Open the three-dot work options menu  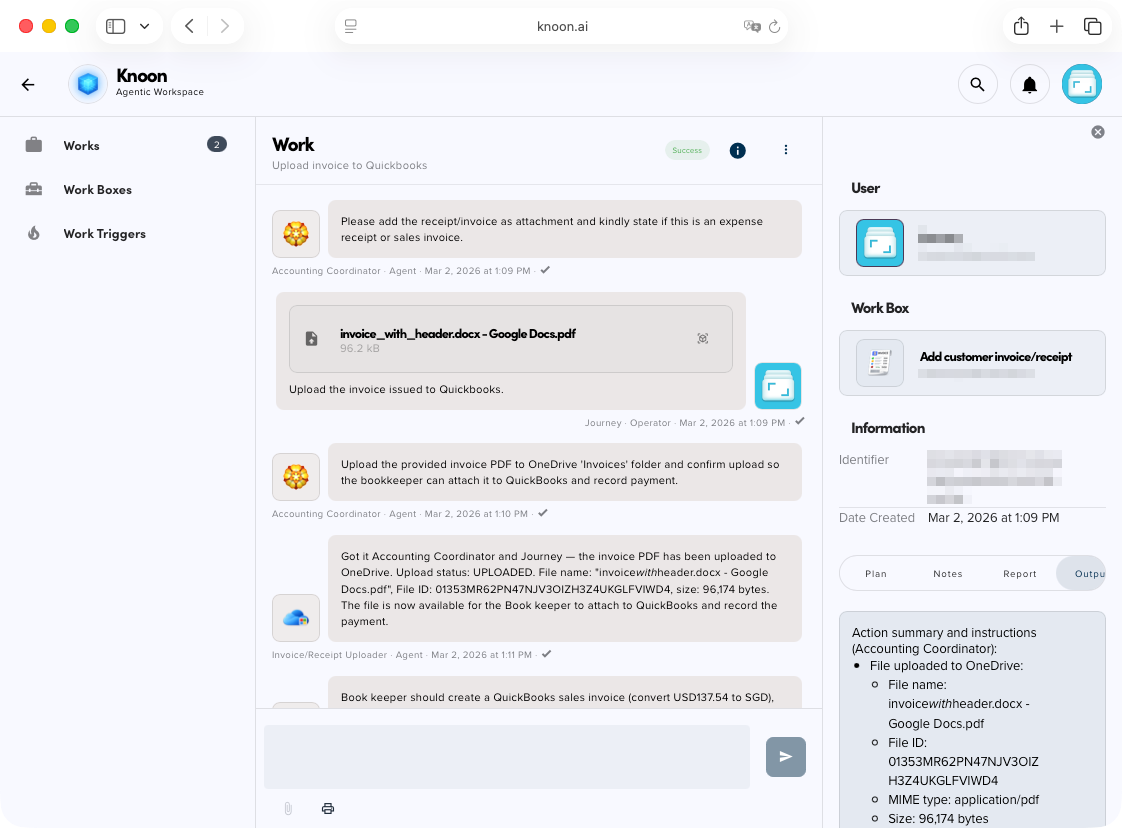tap(786, 150)
